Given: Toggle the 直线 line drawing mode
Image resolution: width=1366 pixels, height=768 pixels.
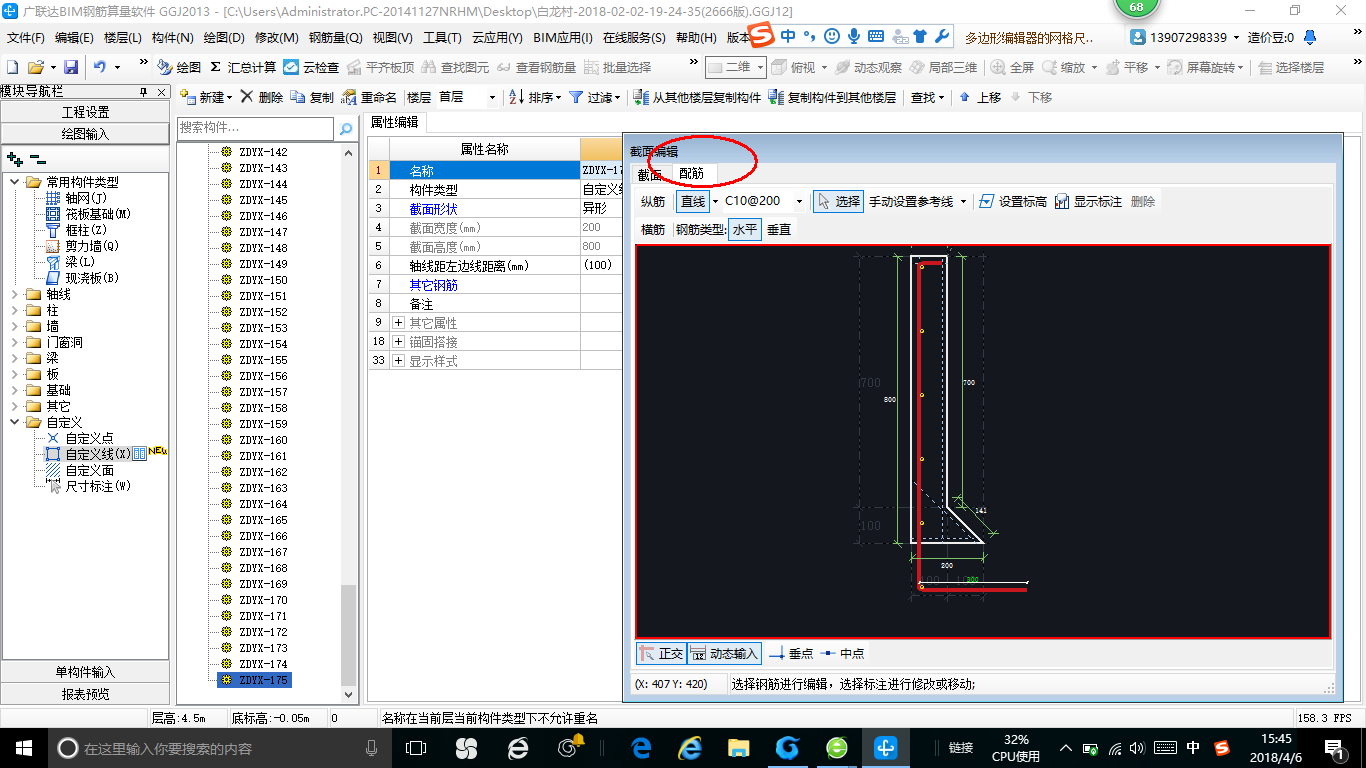Looking at the screenshot, I should 693,201.
